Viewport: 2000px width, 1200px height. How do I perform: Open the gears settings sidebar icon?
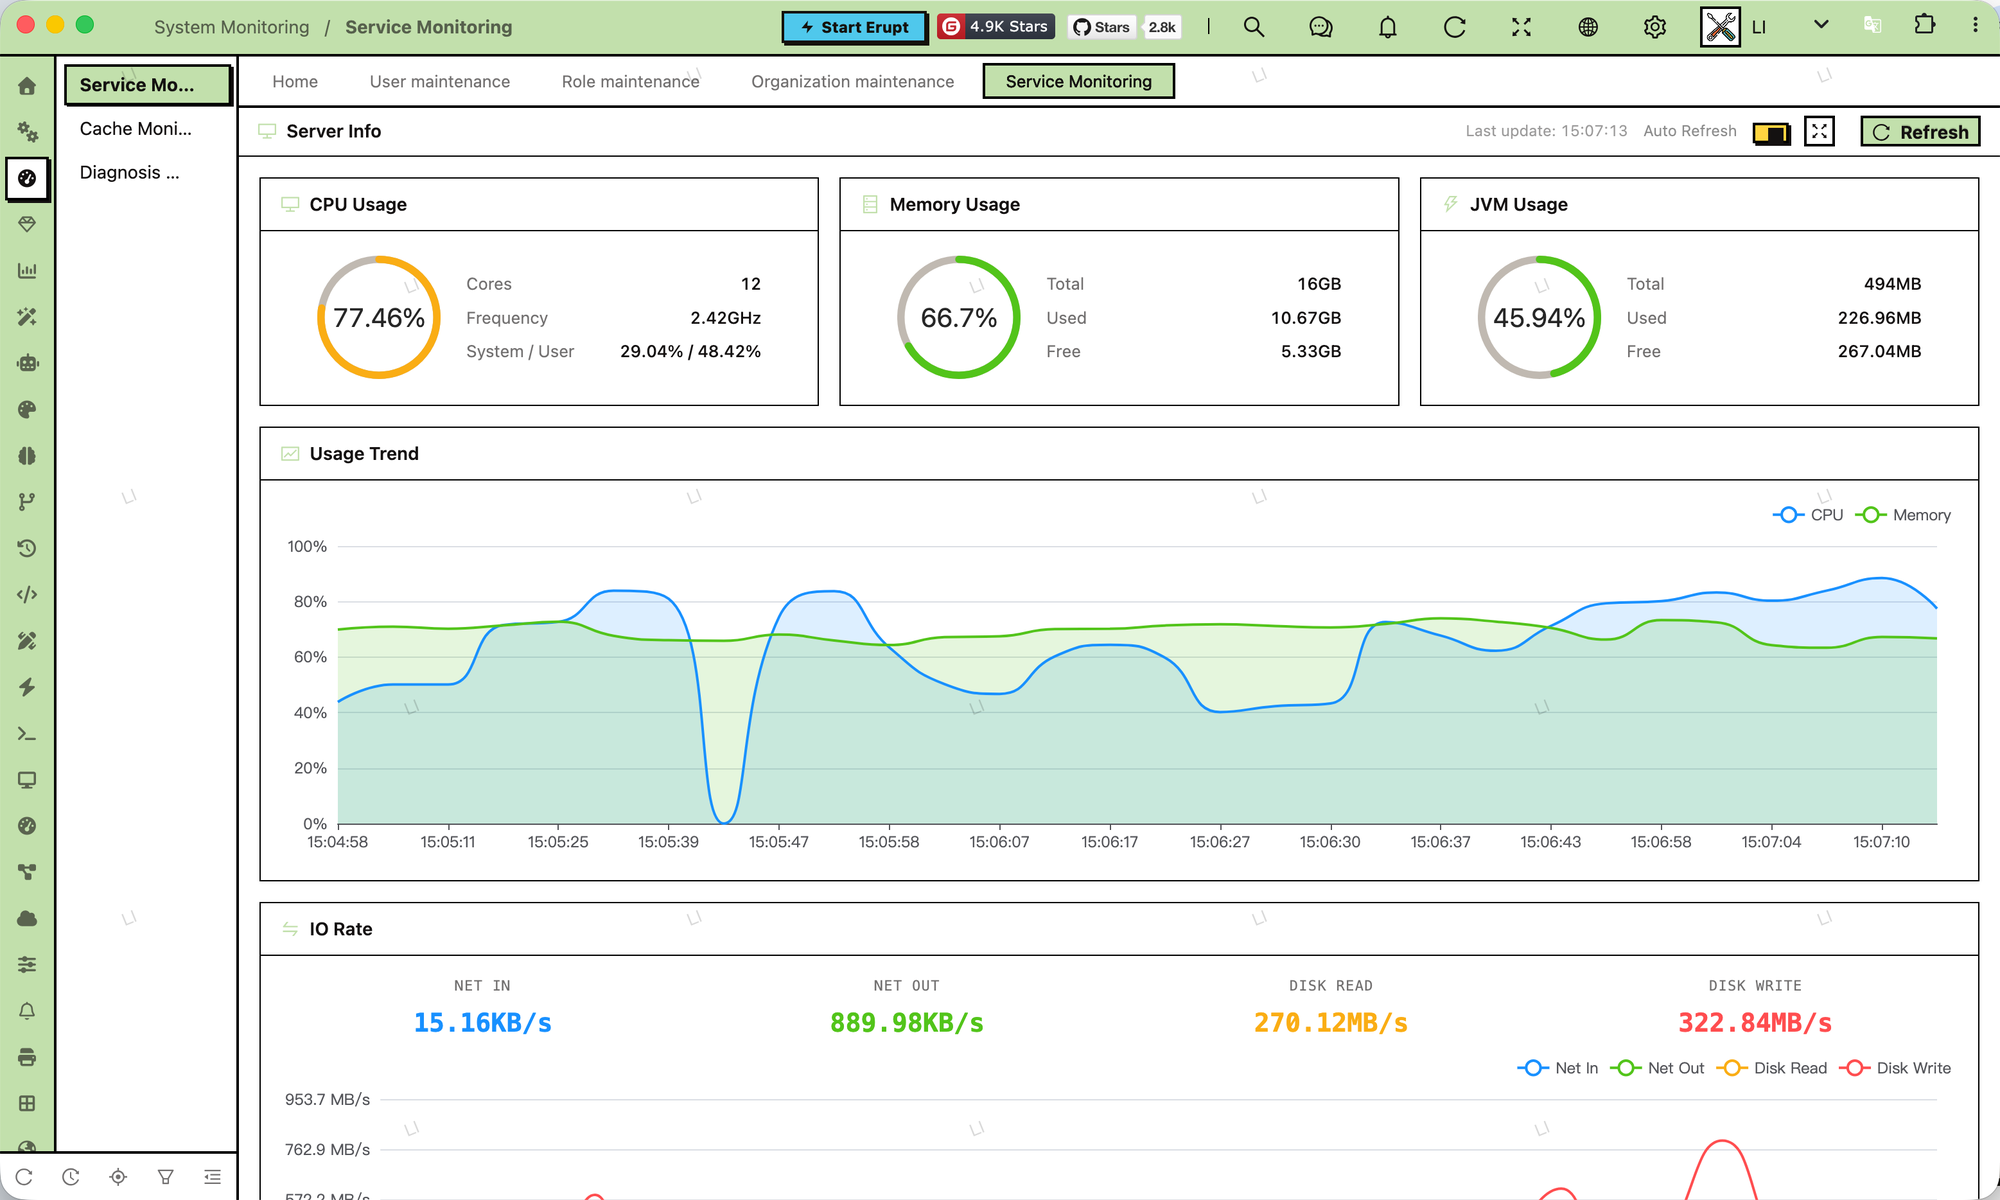coord(27,132)
